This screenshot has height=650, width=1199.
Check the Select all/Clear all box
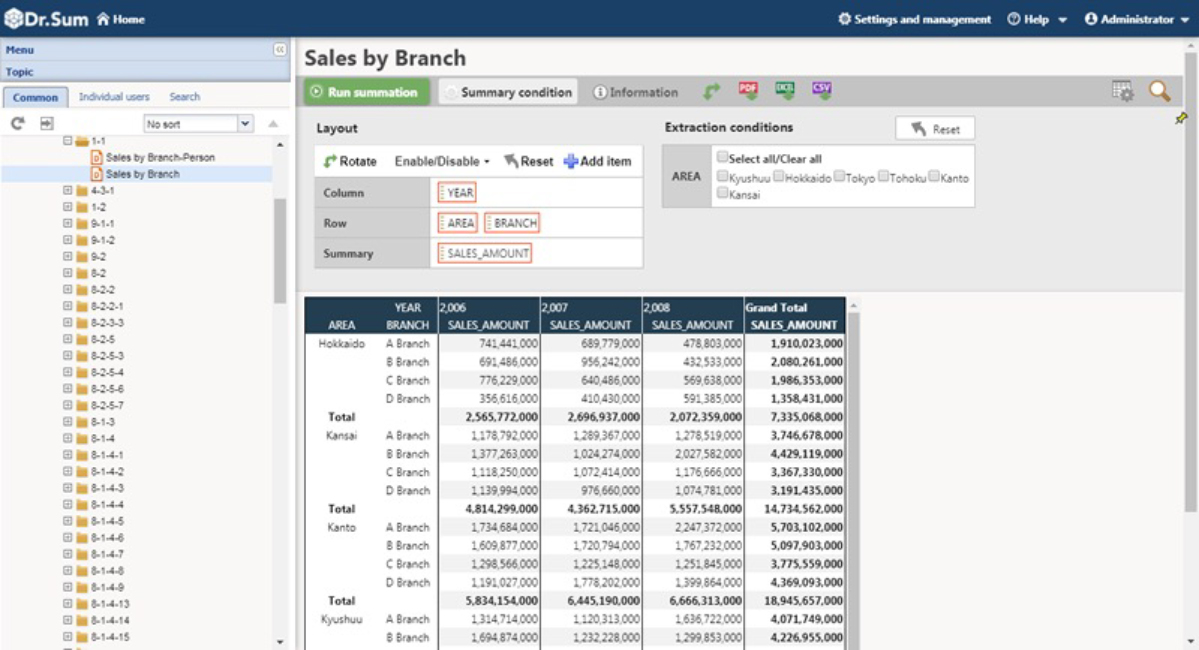[x=723, y=158]
